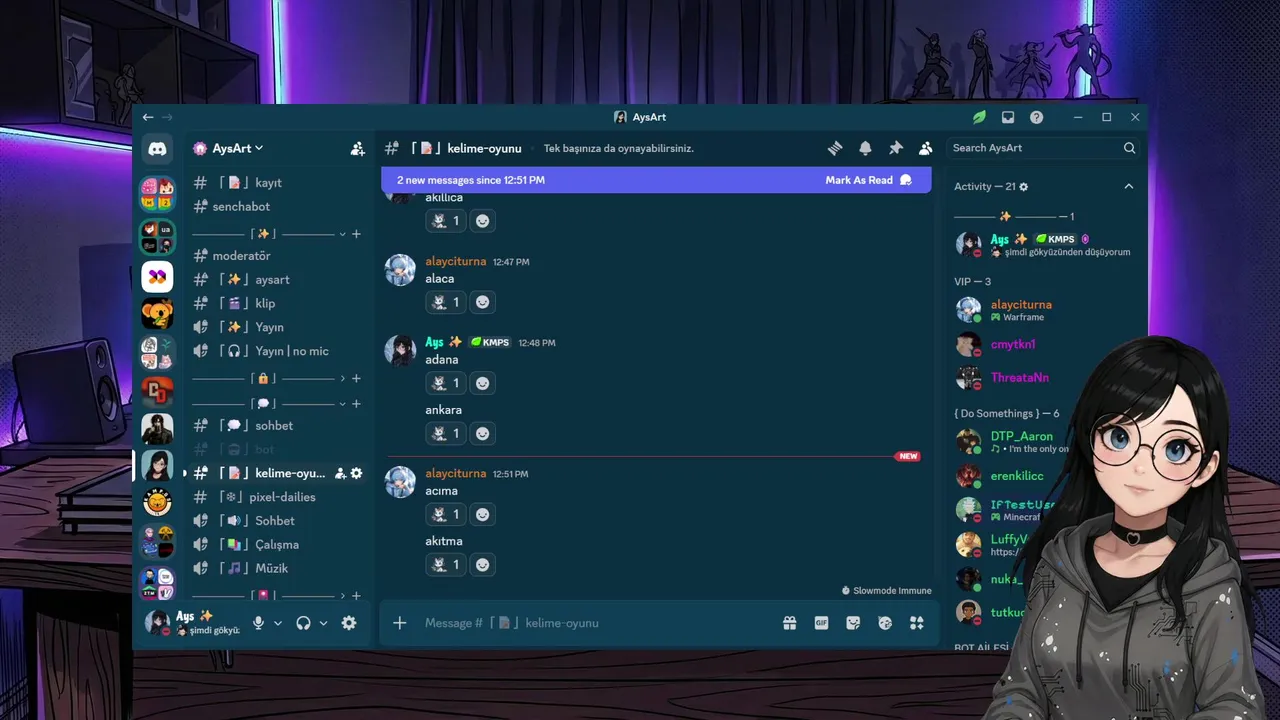Viewport: 1280px width, 720px height.
Task: Toggle reaction under ankara message
Action: tap(445, 433)
